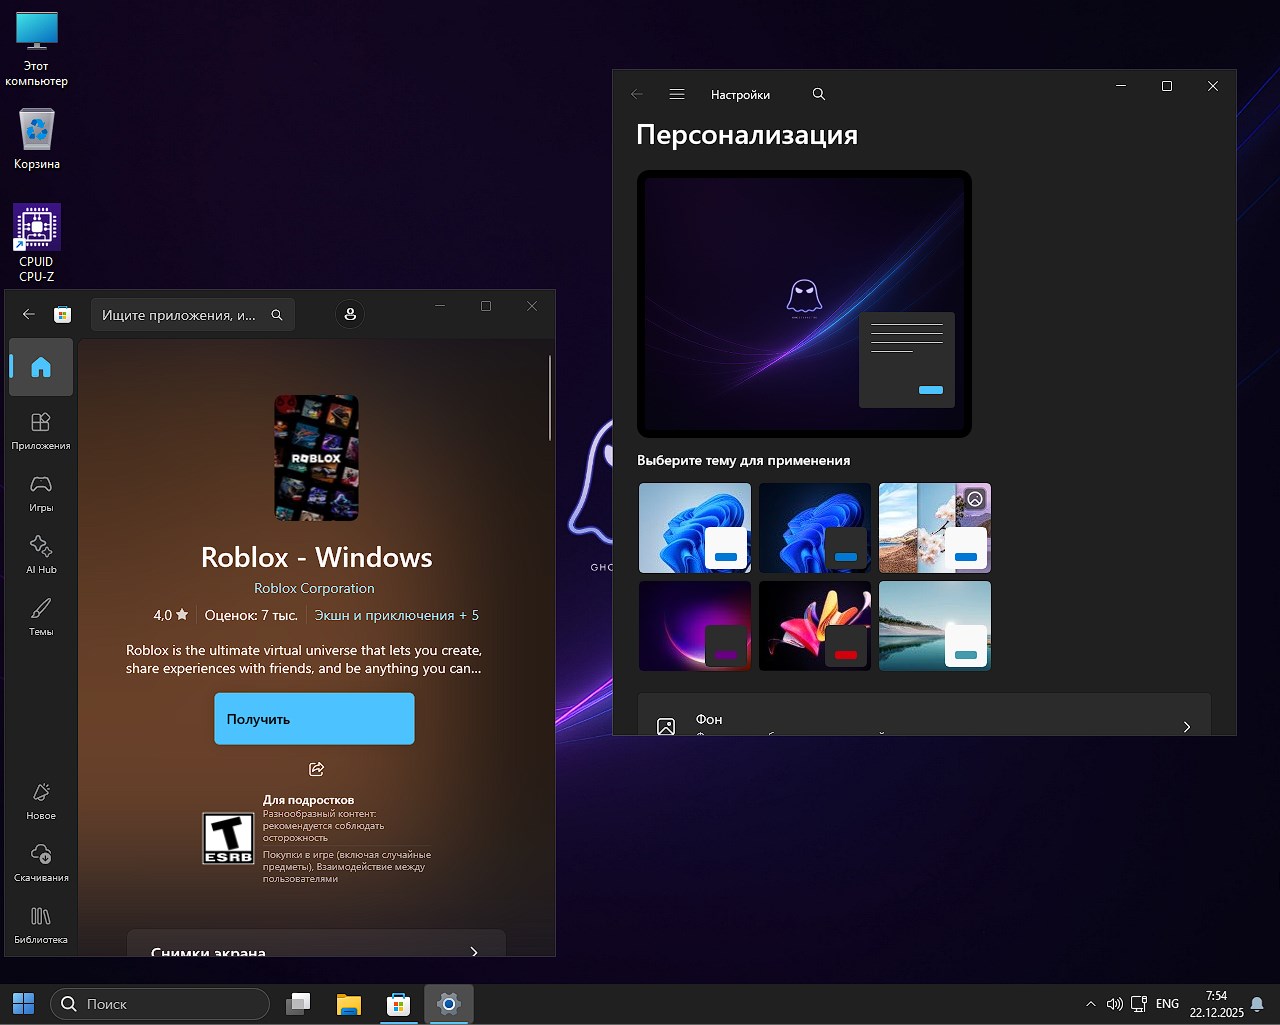The width and height of the screenshot is (1280, 1025).
Task: Click the ESRB T rating badge
Action: point(228,838)
